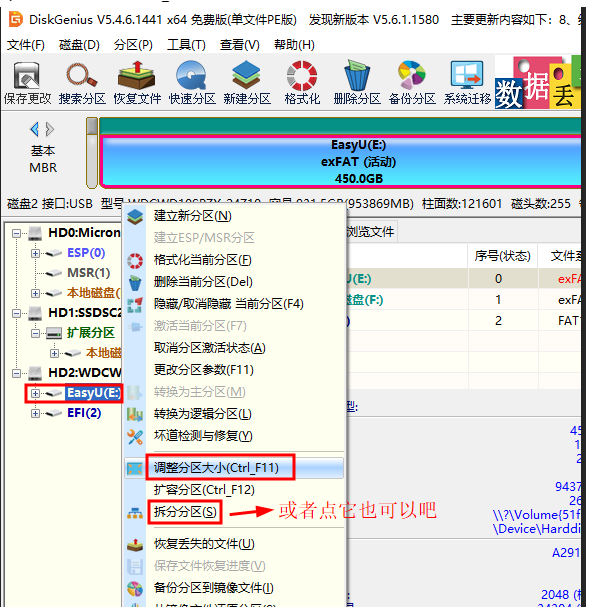Go to next disk with right arrow
590x610 pixels.
pos(50,129)
